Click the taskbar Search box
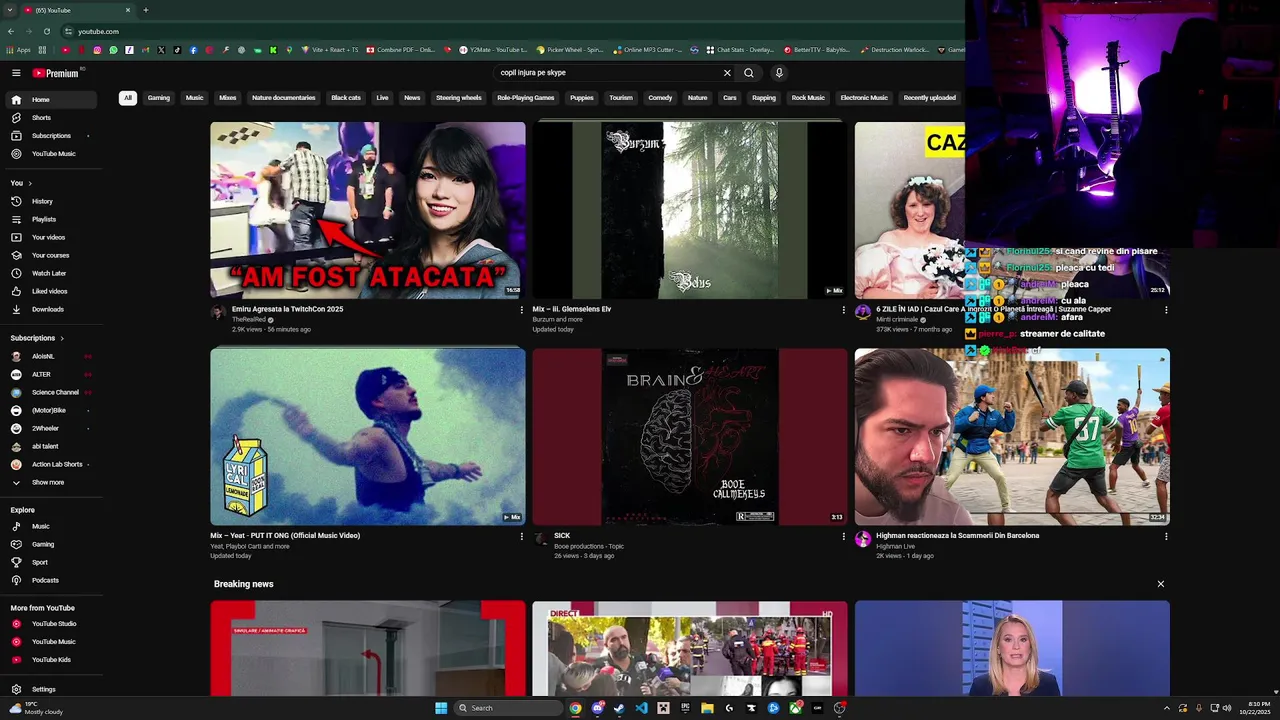The width and height of the screenshot is (1280, 720). point(509,708)
